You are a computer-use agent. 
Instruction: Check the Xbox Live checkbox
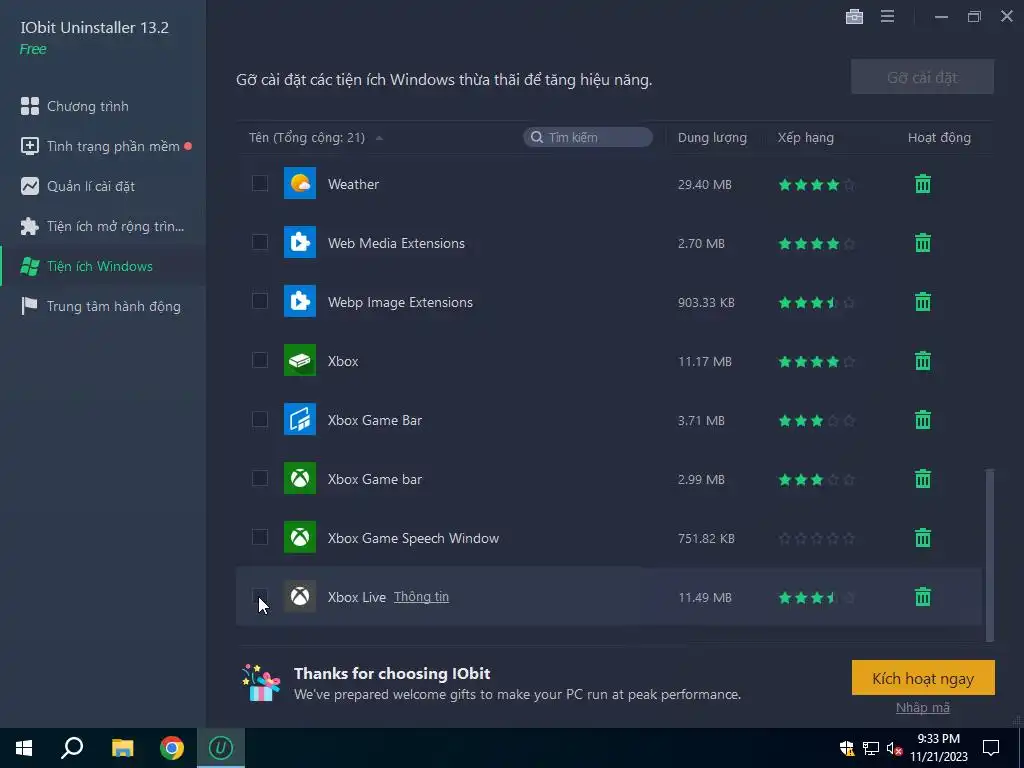point(260,596)
